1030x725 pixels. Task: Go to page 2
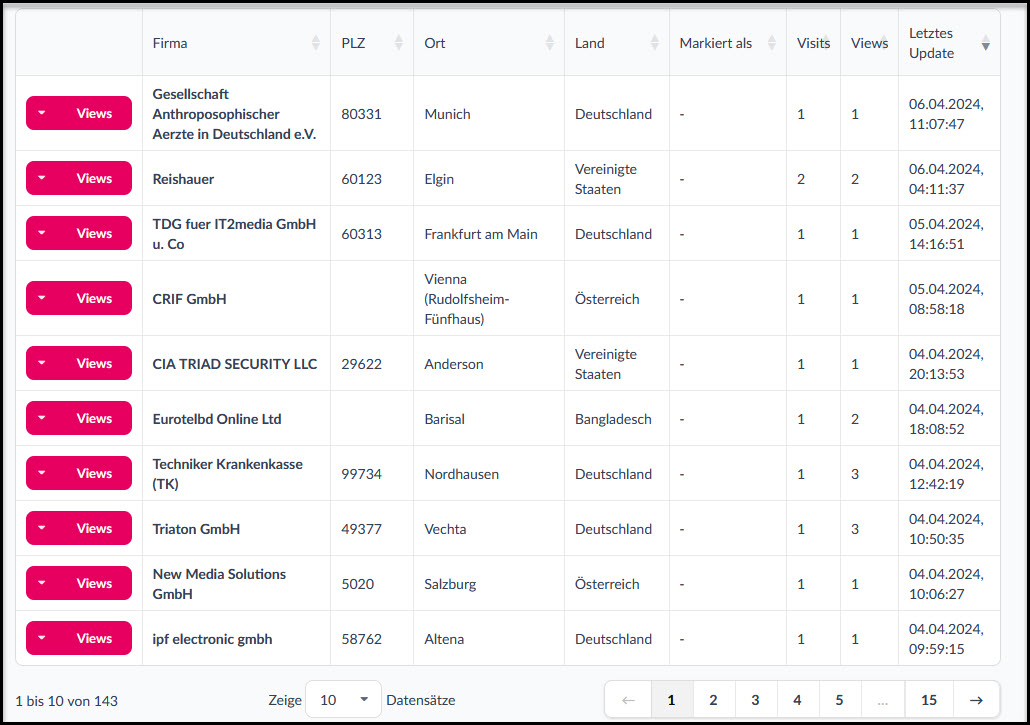click(x=713, y=700)
